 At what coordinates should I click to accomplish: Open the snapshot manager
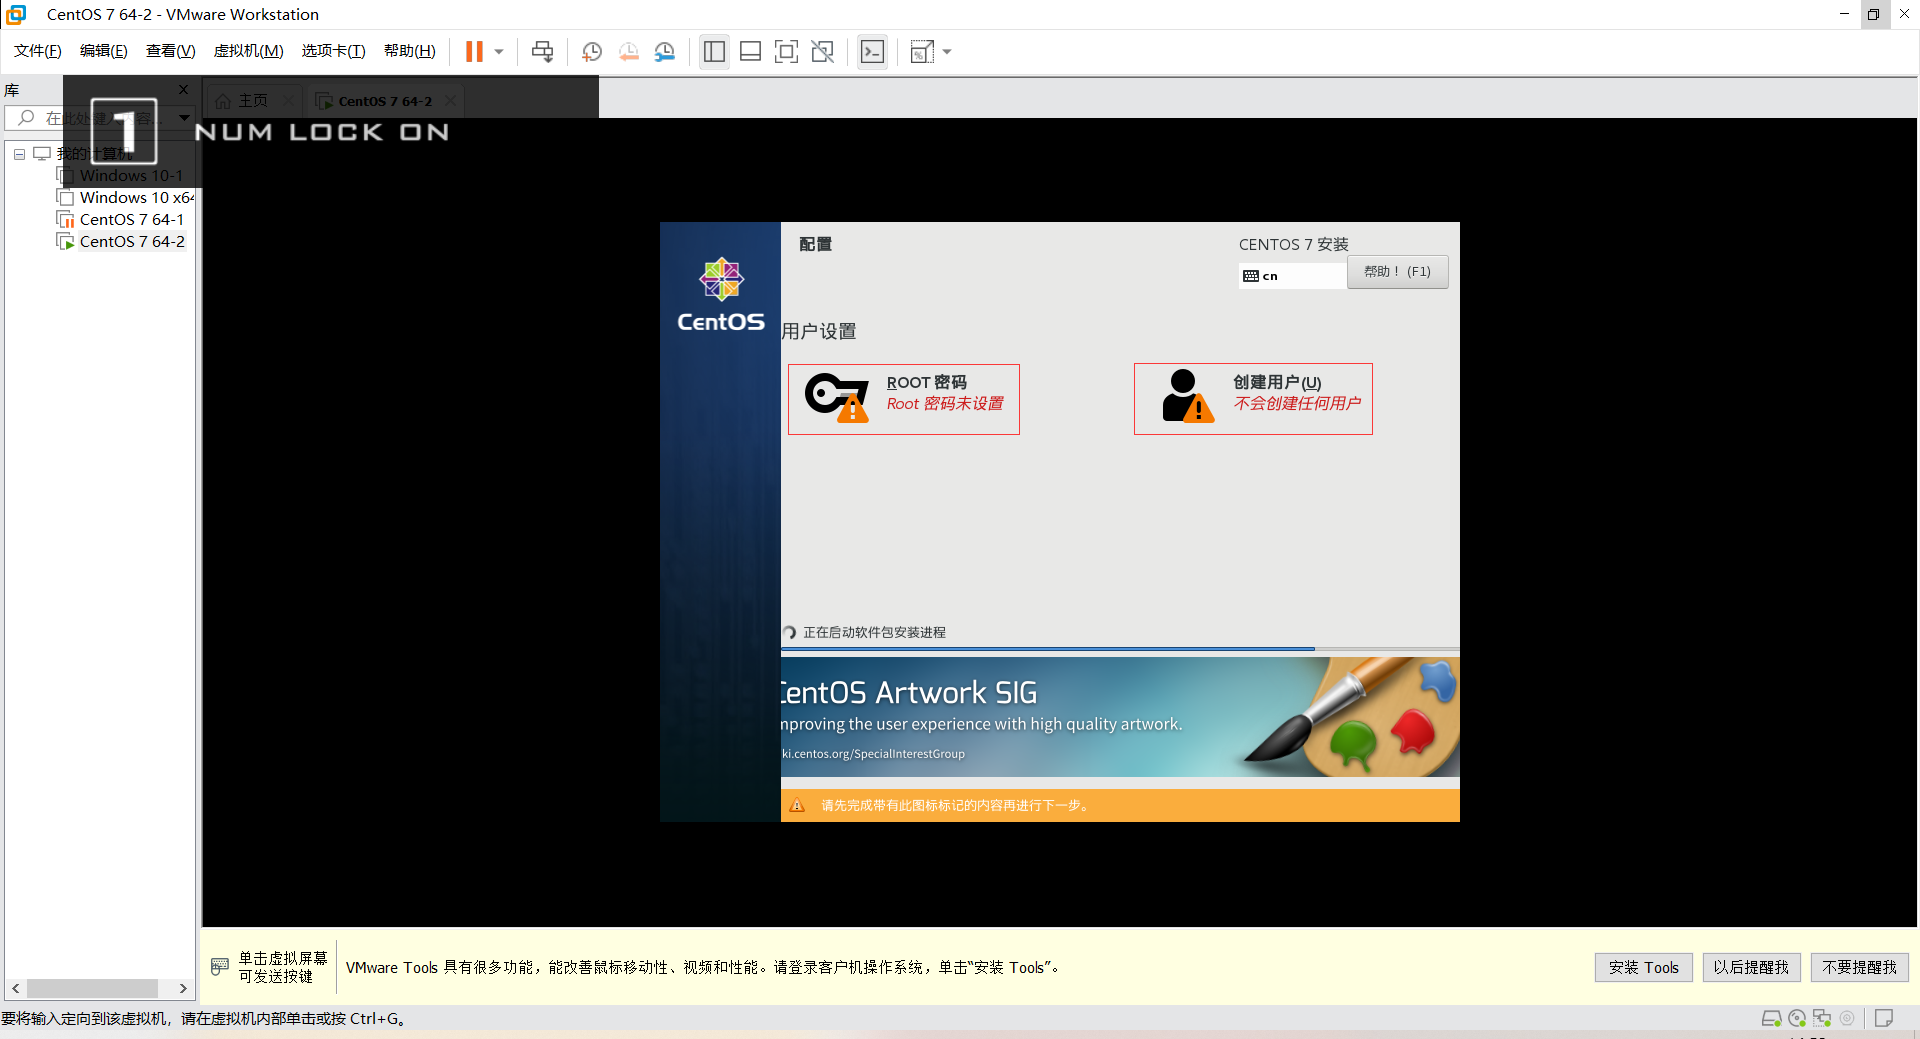pos(664,51)
